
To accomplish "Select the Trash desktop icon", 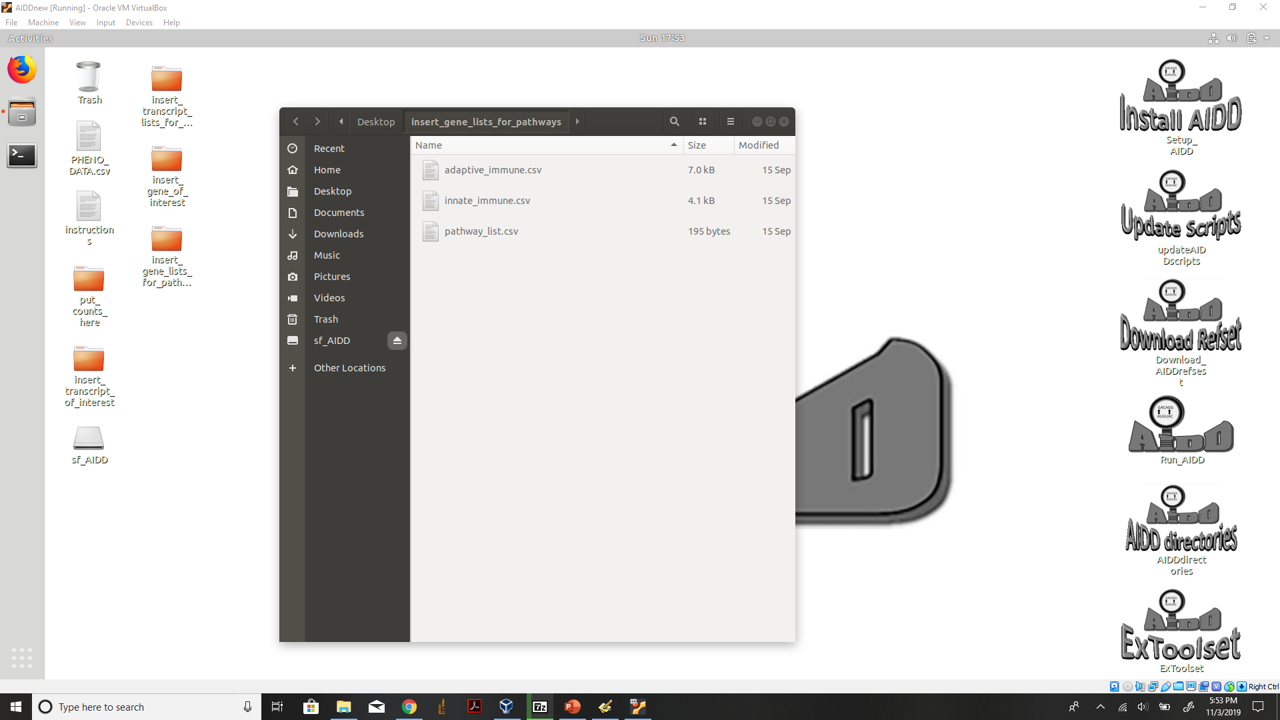I will (x=89, y=83).
